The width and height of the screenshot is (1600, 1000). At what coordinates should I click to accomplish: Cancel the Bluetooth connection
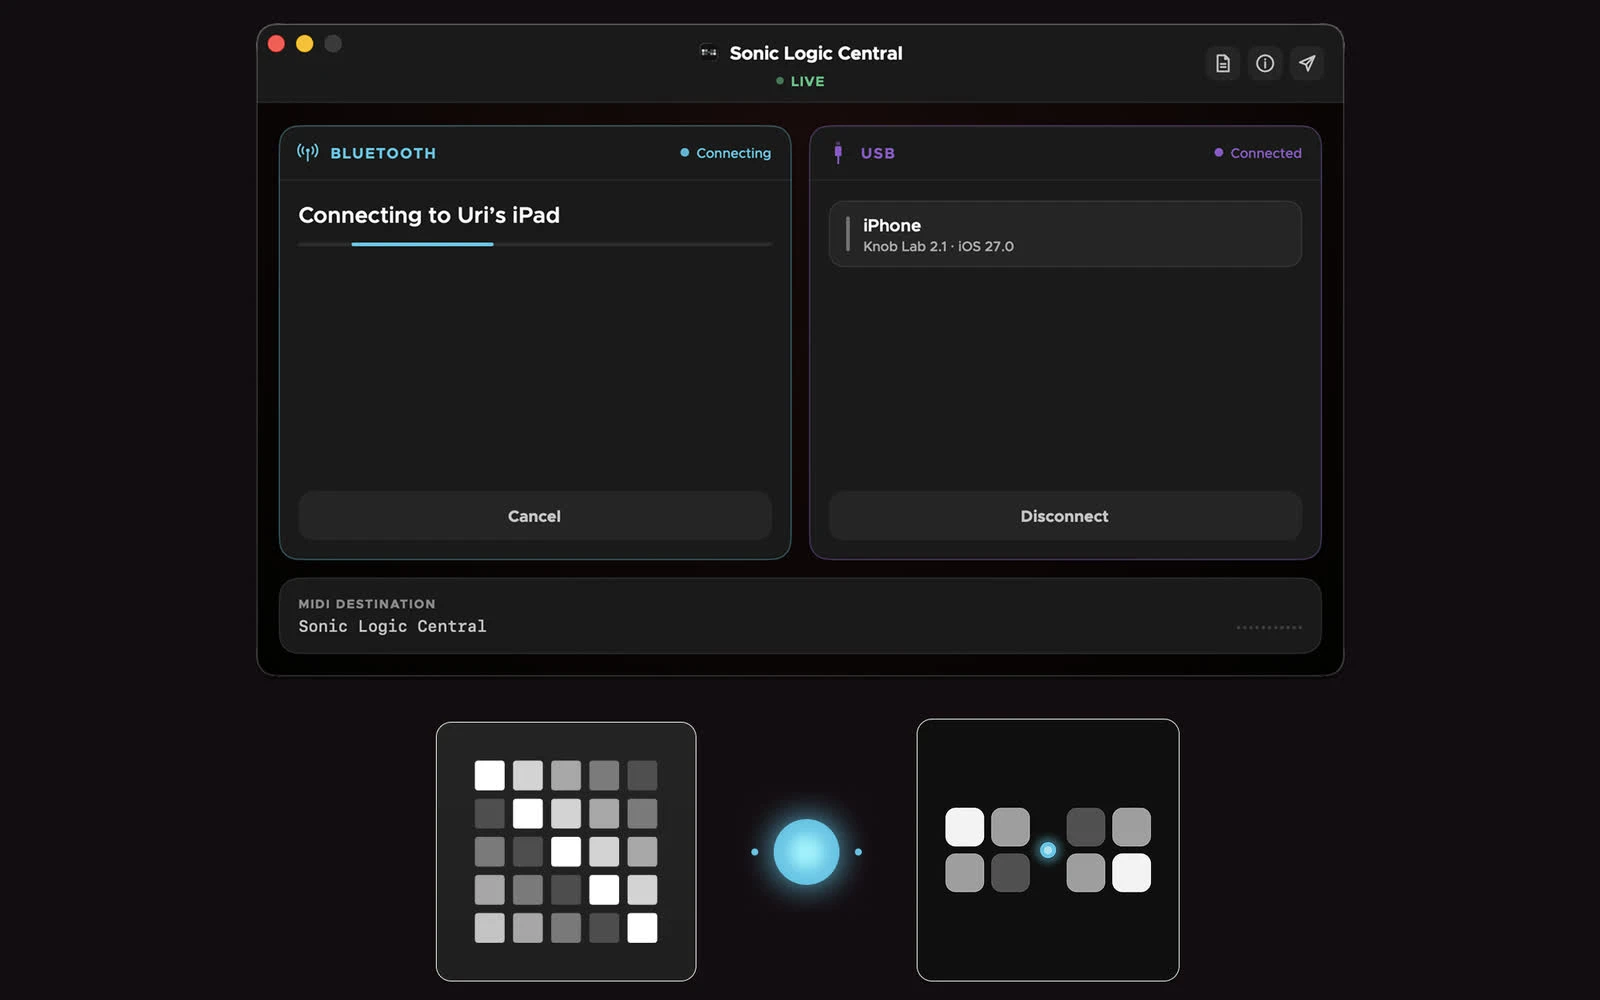[x=534, y=516]
